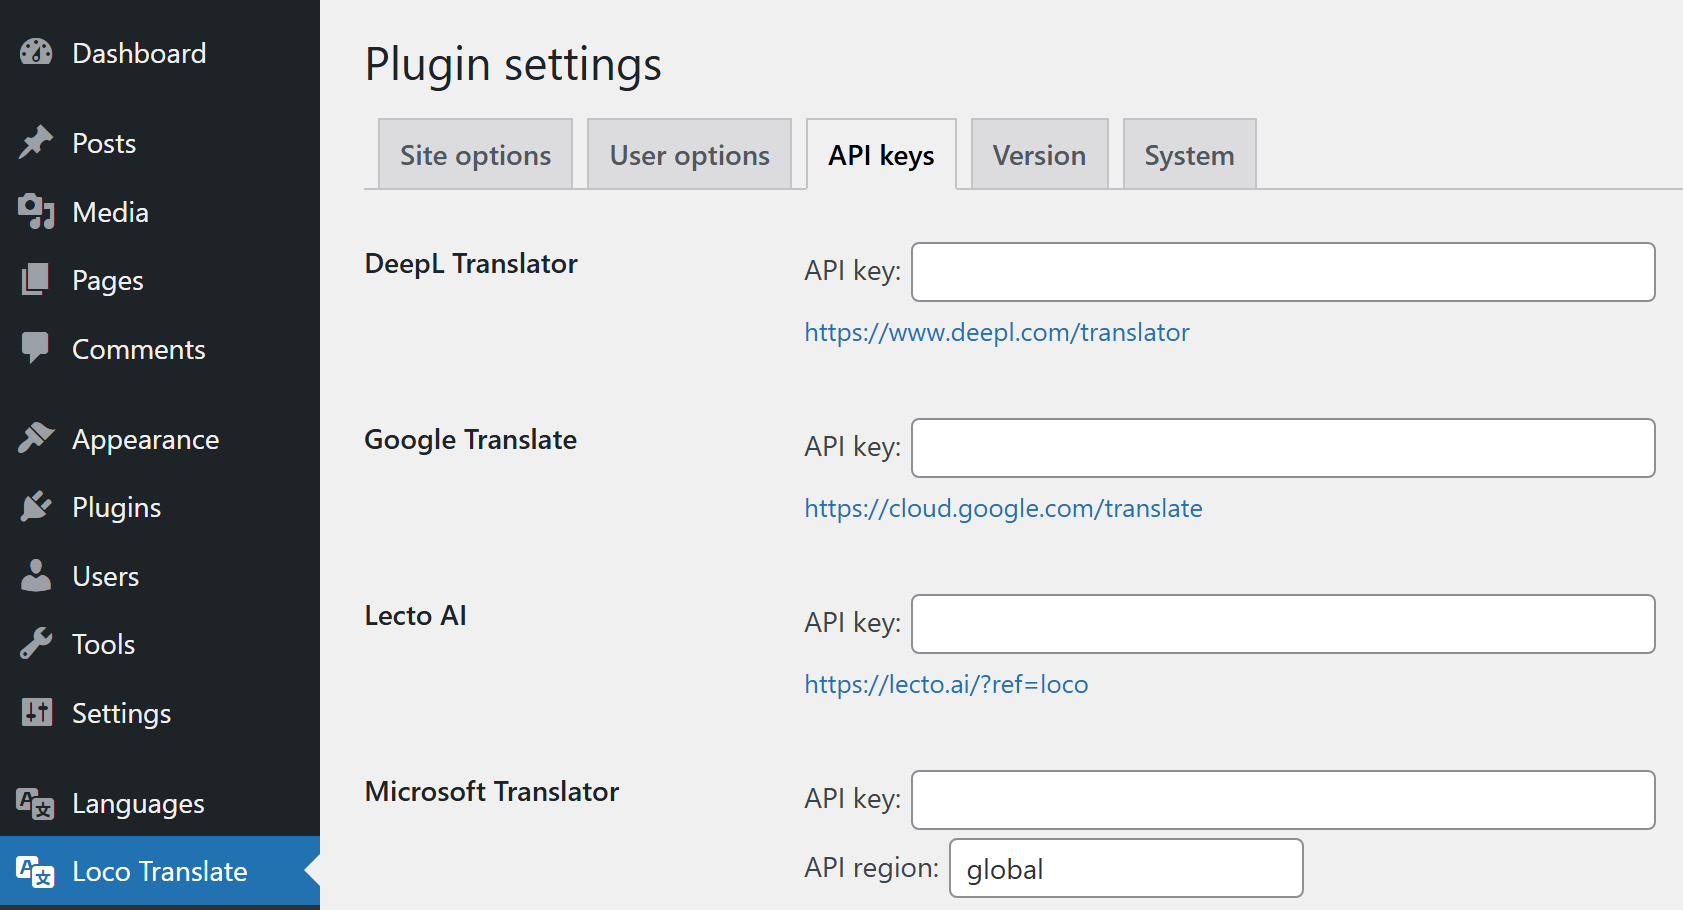Go to the Posts menu
The height and width of the screenshot is (910, 1683).
[x=104, y=143]
